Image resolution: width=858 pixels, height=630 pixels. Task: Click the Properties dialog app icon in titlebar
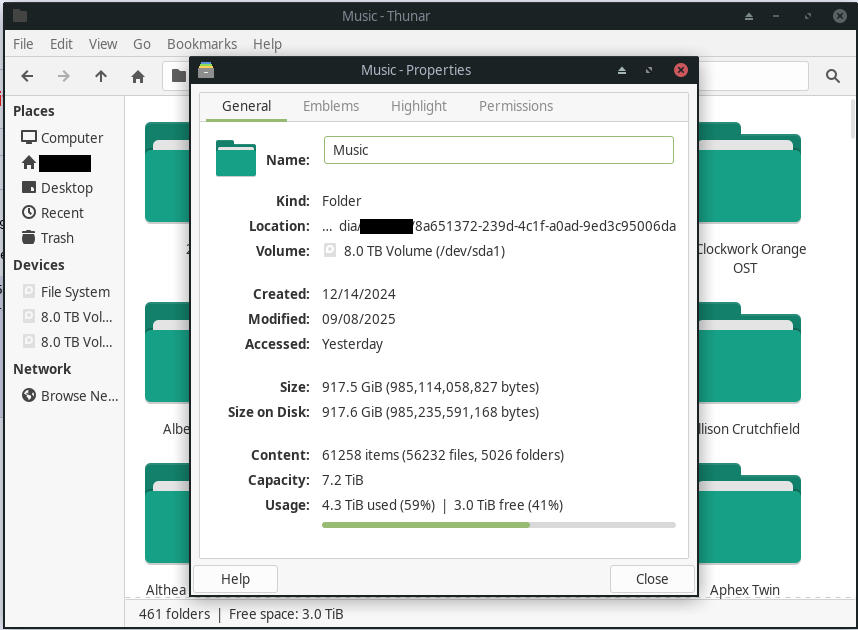(206, 70)
